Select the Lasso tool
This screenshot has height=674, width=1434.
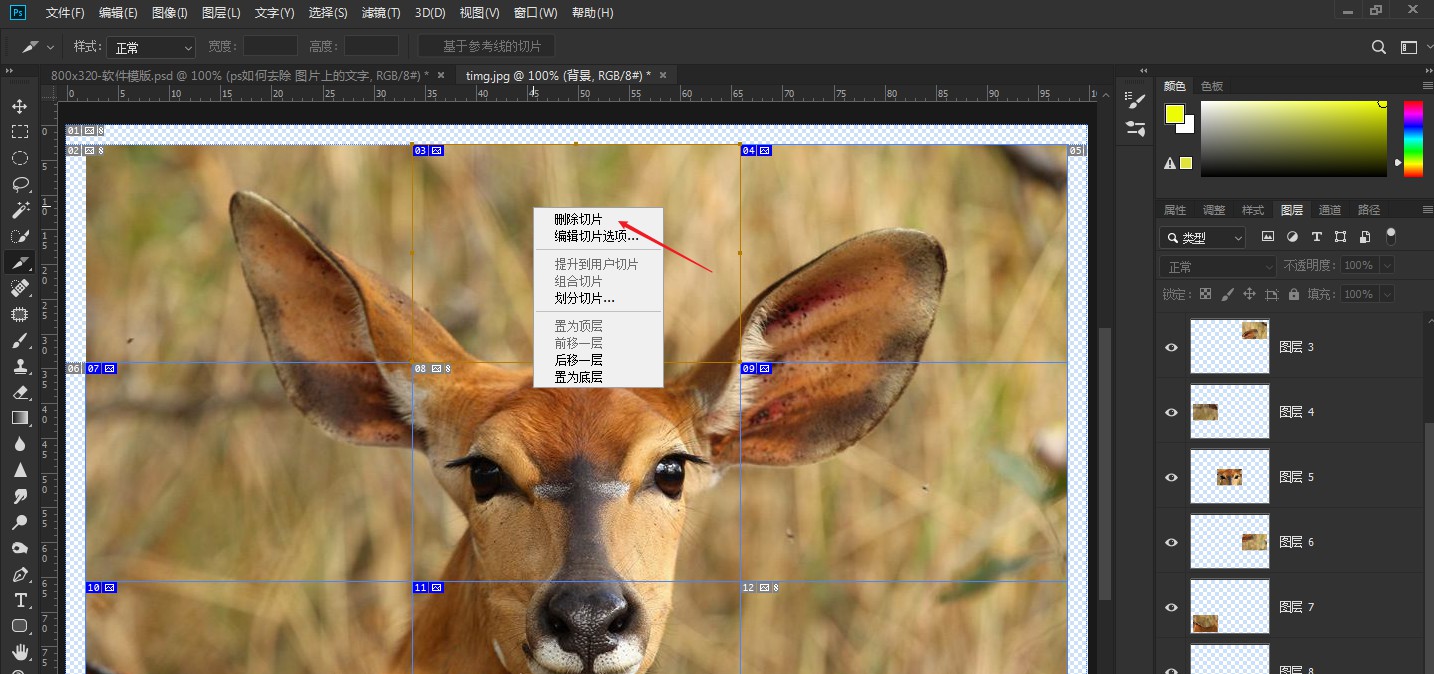(x=19, y=184)
